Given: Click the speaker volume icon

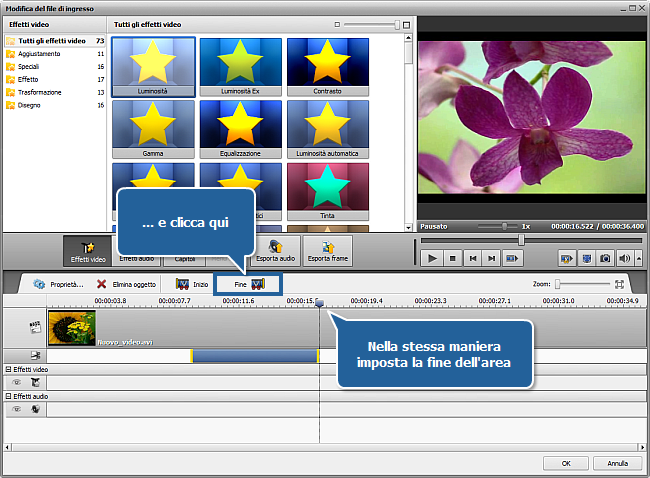Looking at the screenshot, I should [623, 258].
